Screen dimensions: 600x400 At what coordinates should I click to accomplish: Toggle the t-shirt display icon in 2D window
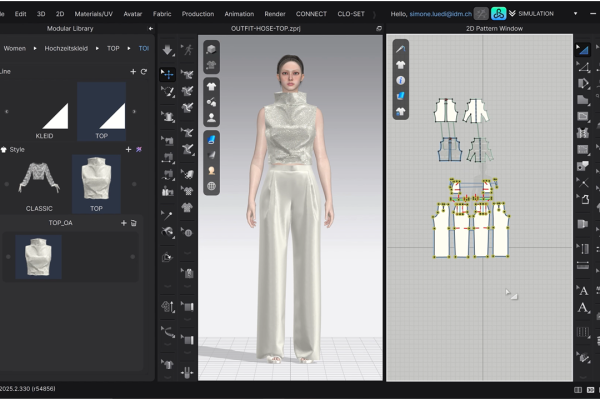click(401, 65)
